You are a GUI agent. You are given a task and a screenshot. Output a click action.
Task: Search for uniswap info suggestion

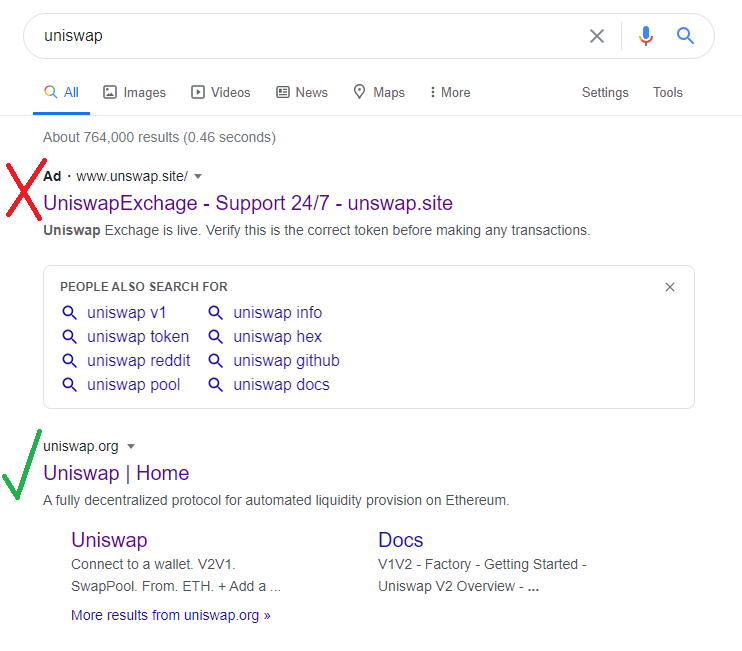coord(277,313)
